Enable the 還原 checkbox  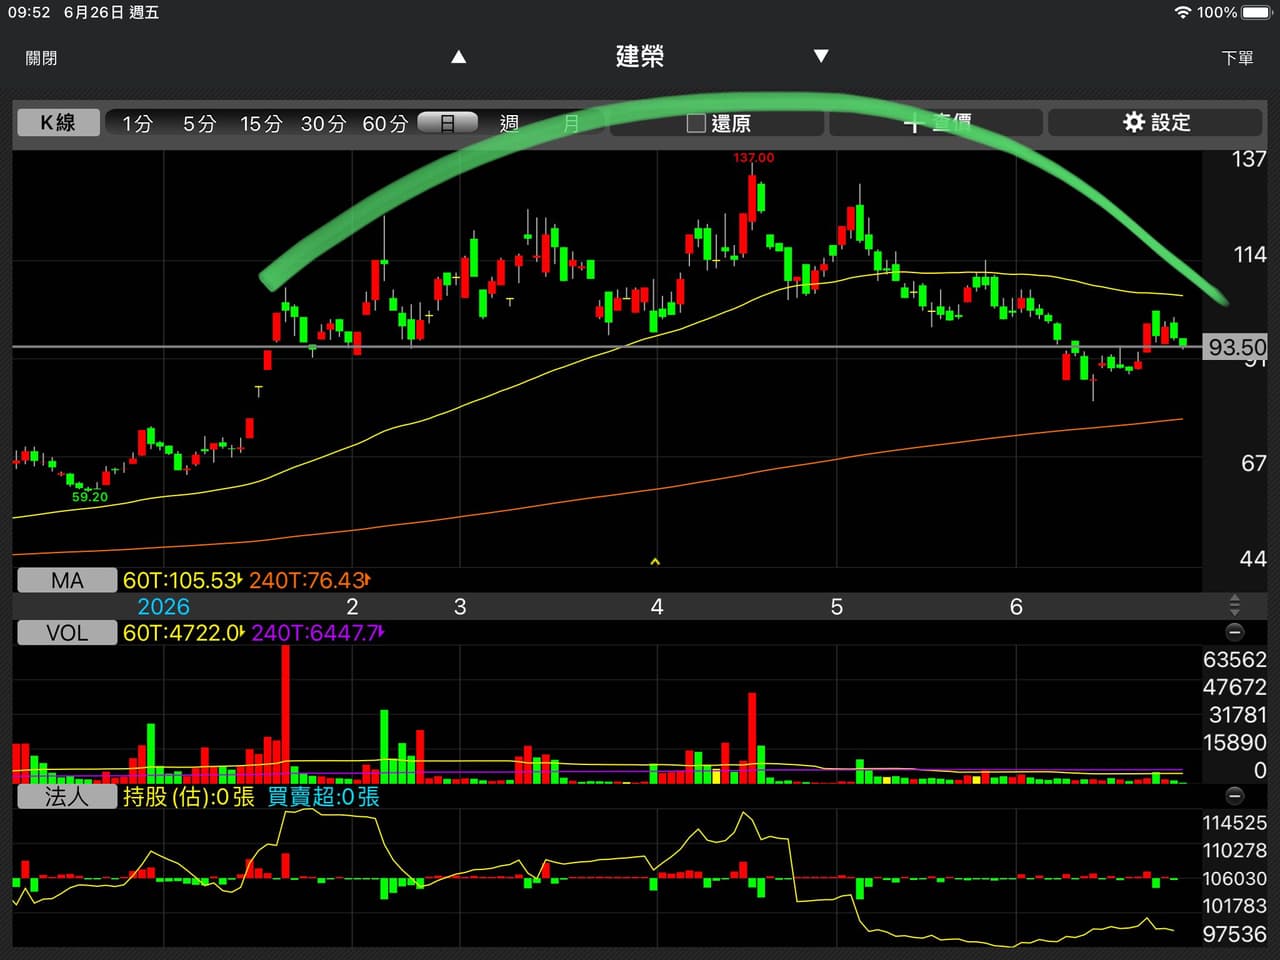(x=696, y=123)
